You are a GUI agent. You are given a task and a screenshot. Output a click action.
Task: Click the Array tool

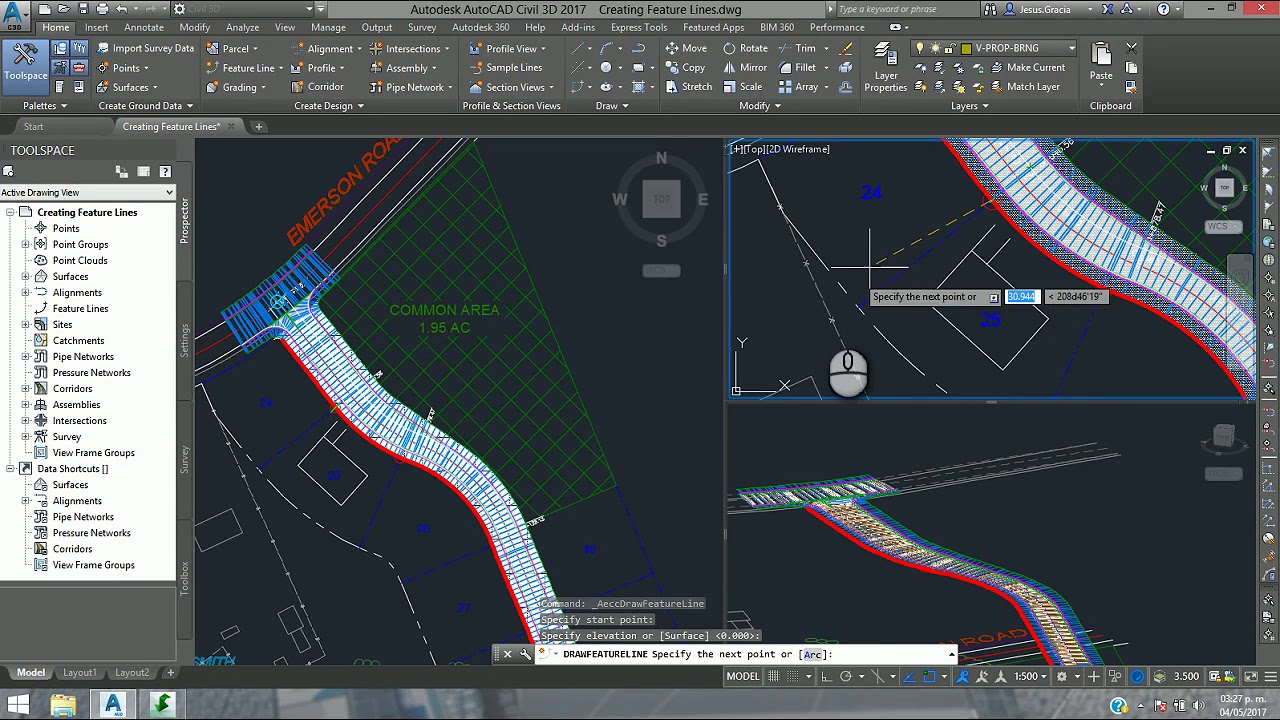799,87
